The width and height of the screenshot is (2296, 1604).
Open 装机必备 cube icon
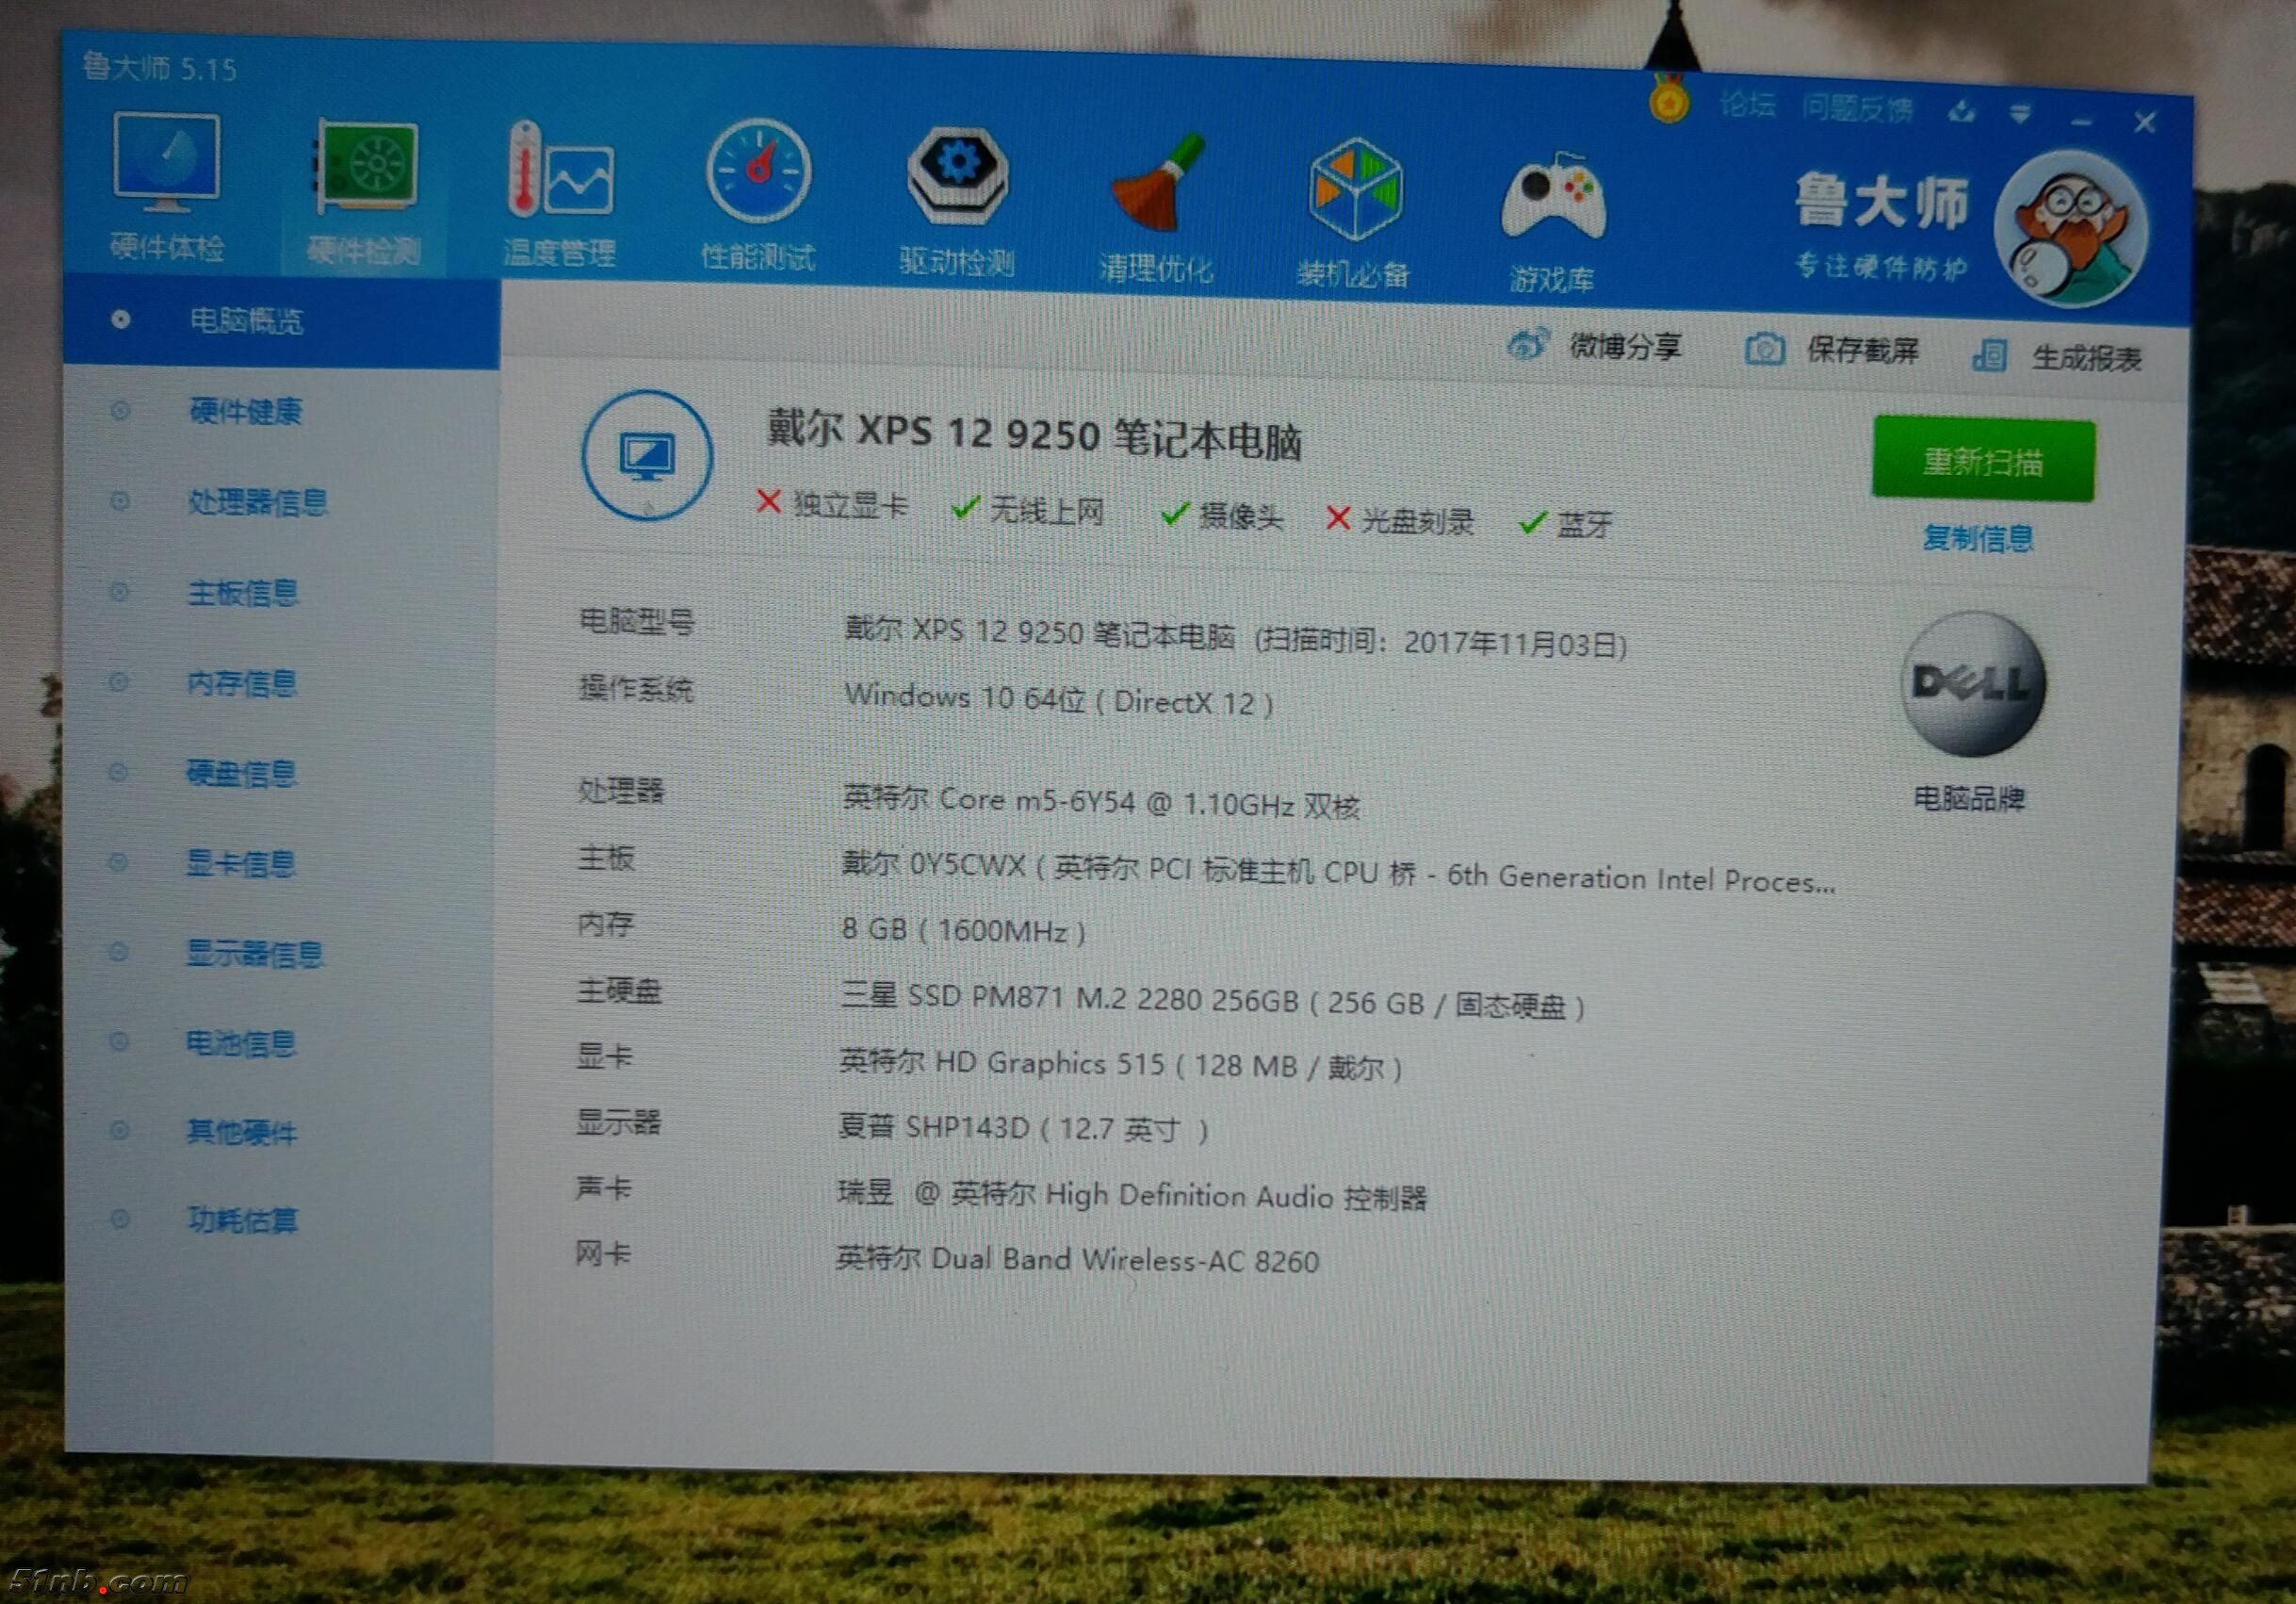pos(1353,192)
